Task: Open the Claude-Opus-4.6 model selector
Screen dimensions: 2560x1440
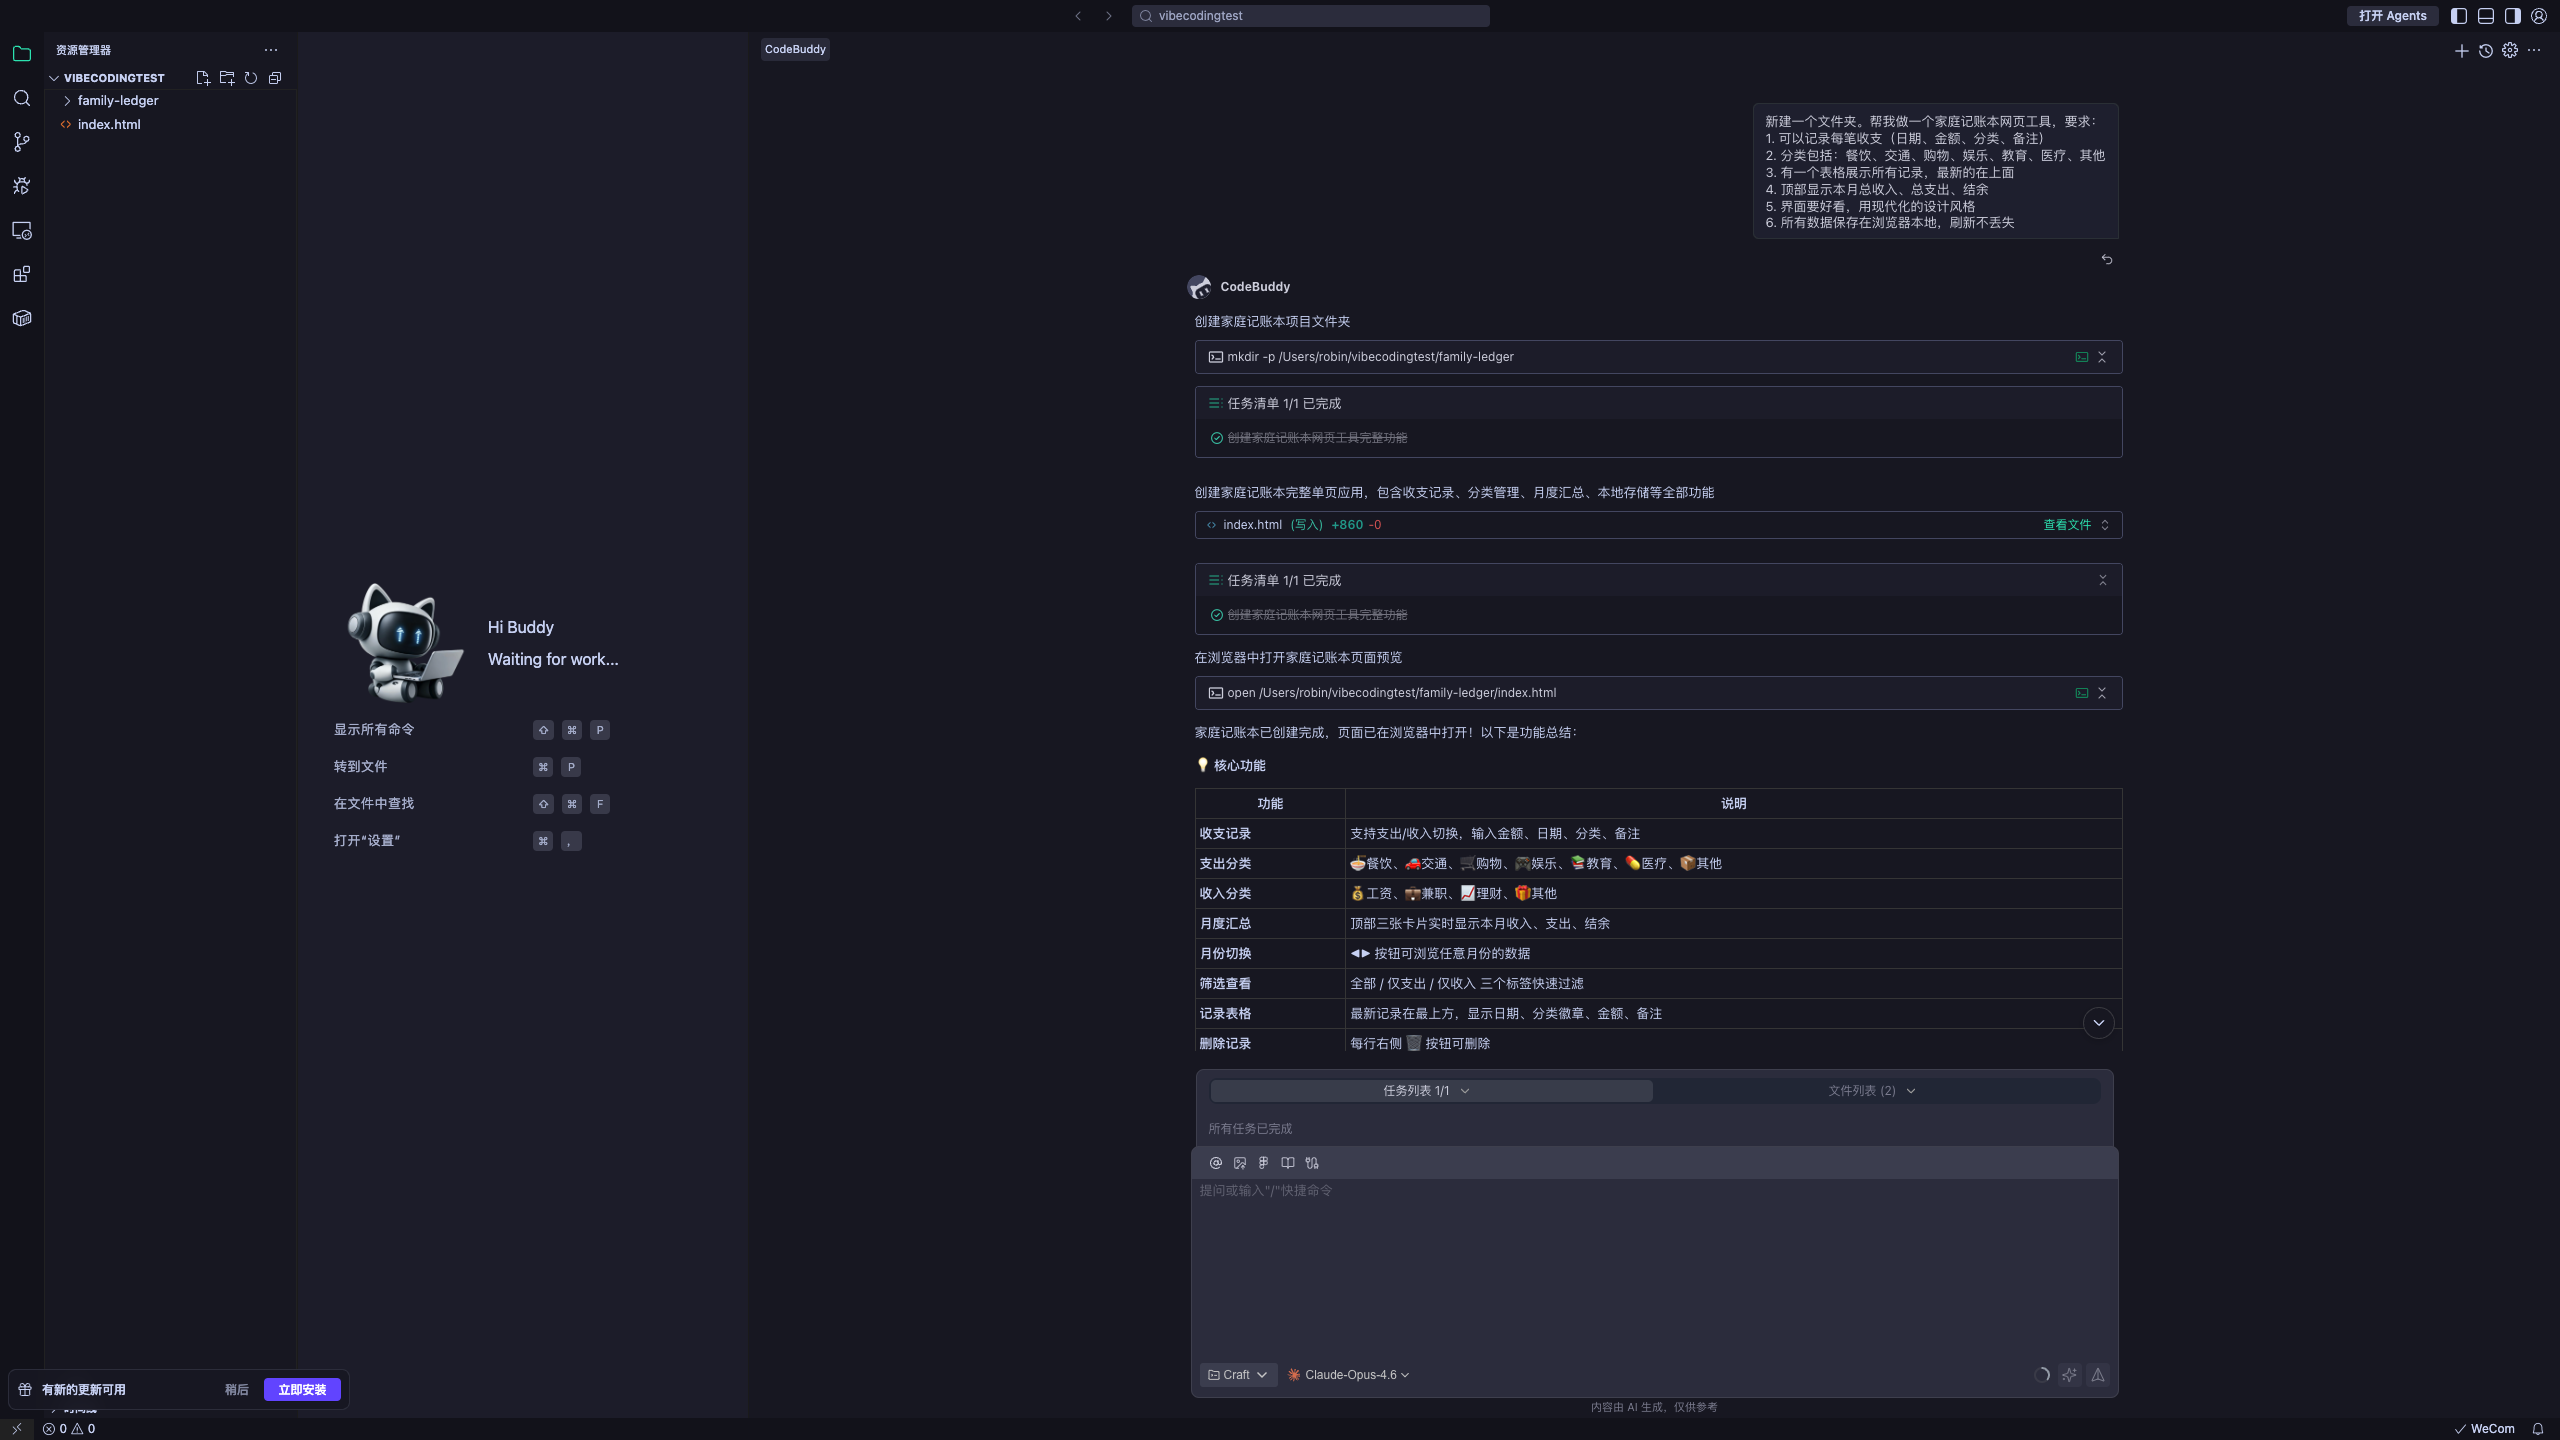Action: 1349,1375
